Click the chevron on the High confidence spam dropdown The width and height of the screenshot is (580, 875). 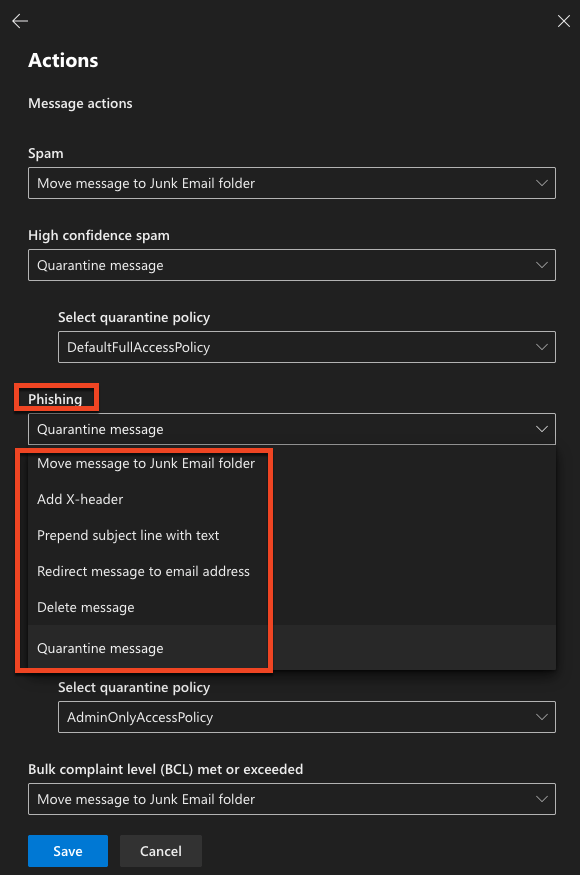[x=543, y=264]
